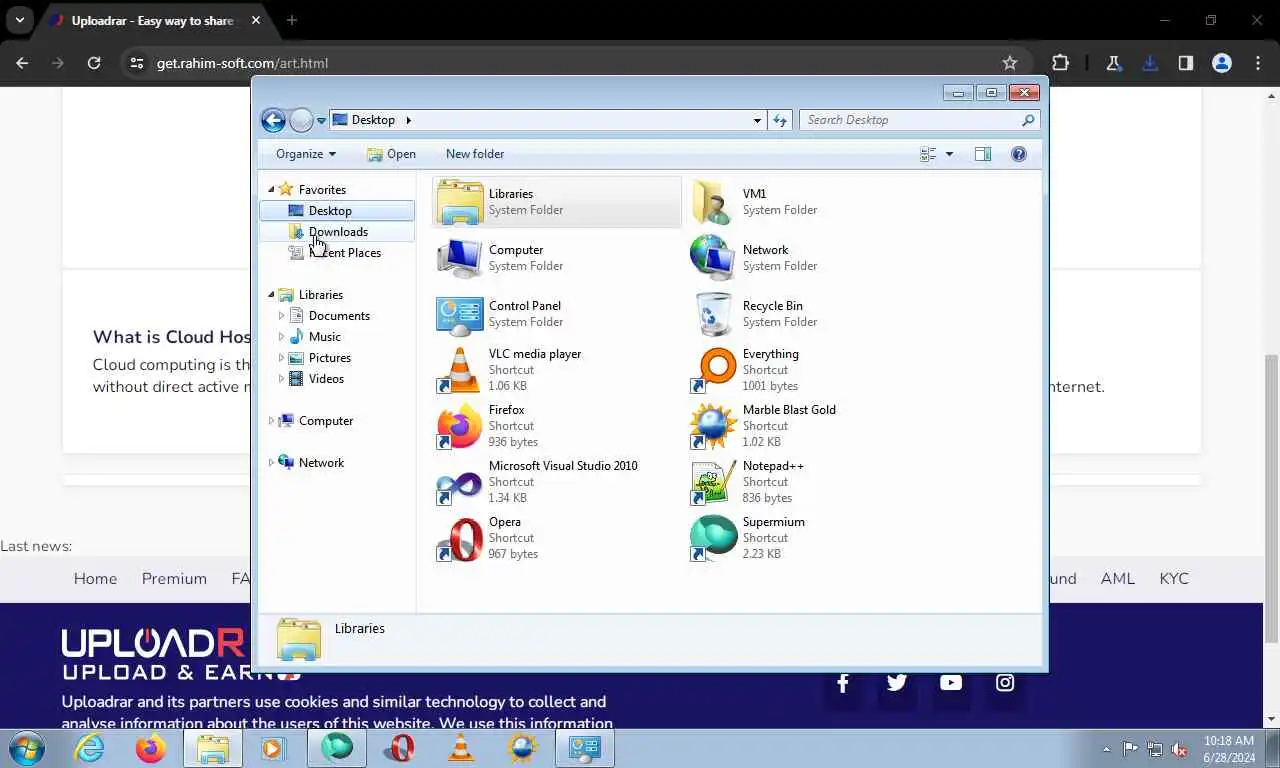1280x768 pixels.
Task: Collapse the Libraries tree section
Action: coord(271,295)
